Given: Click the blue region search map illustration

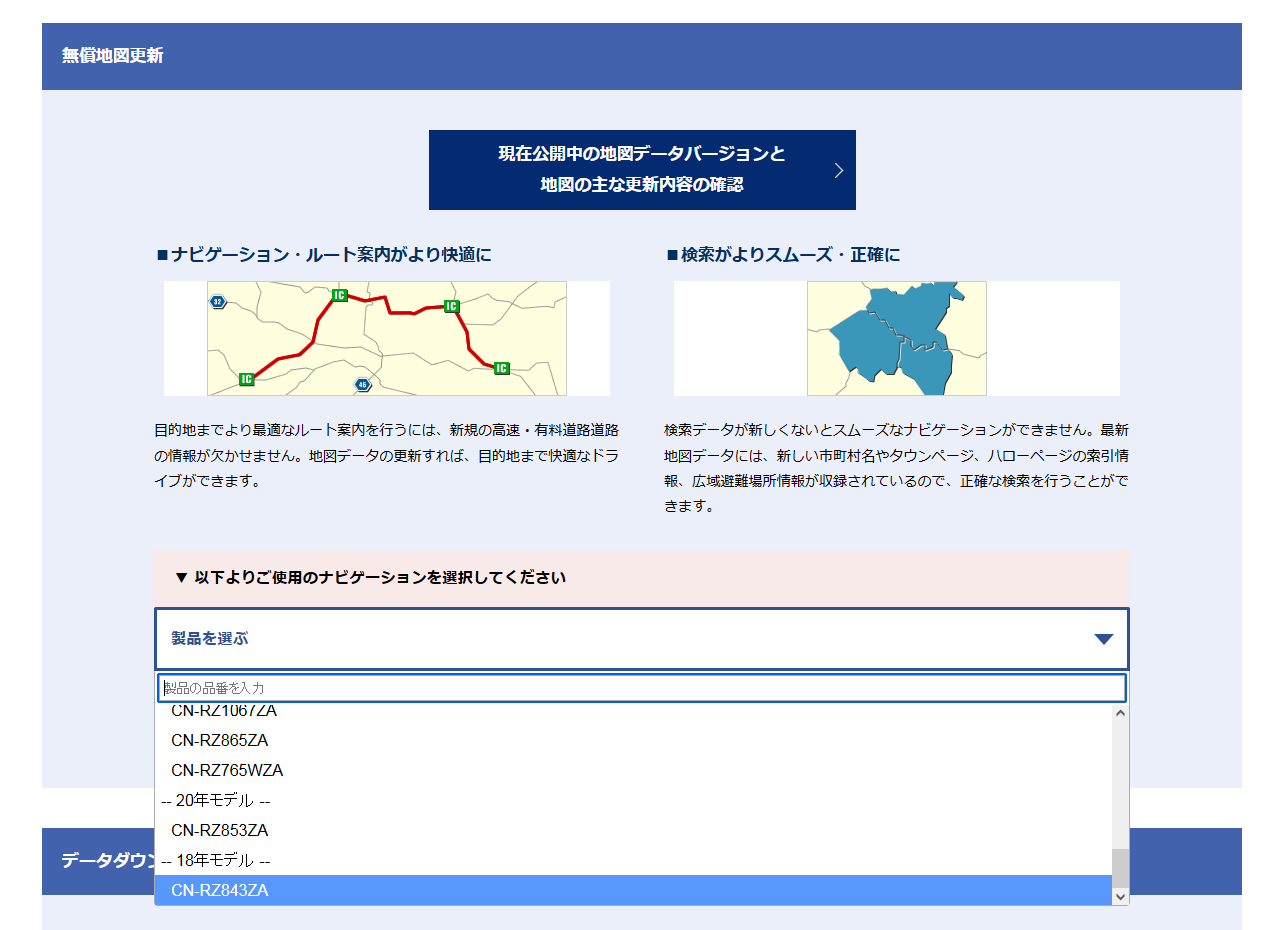Looking at the screenshot, I should coord(897,338).
